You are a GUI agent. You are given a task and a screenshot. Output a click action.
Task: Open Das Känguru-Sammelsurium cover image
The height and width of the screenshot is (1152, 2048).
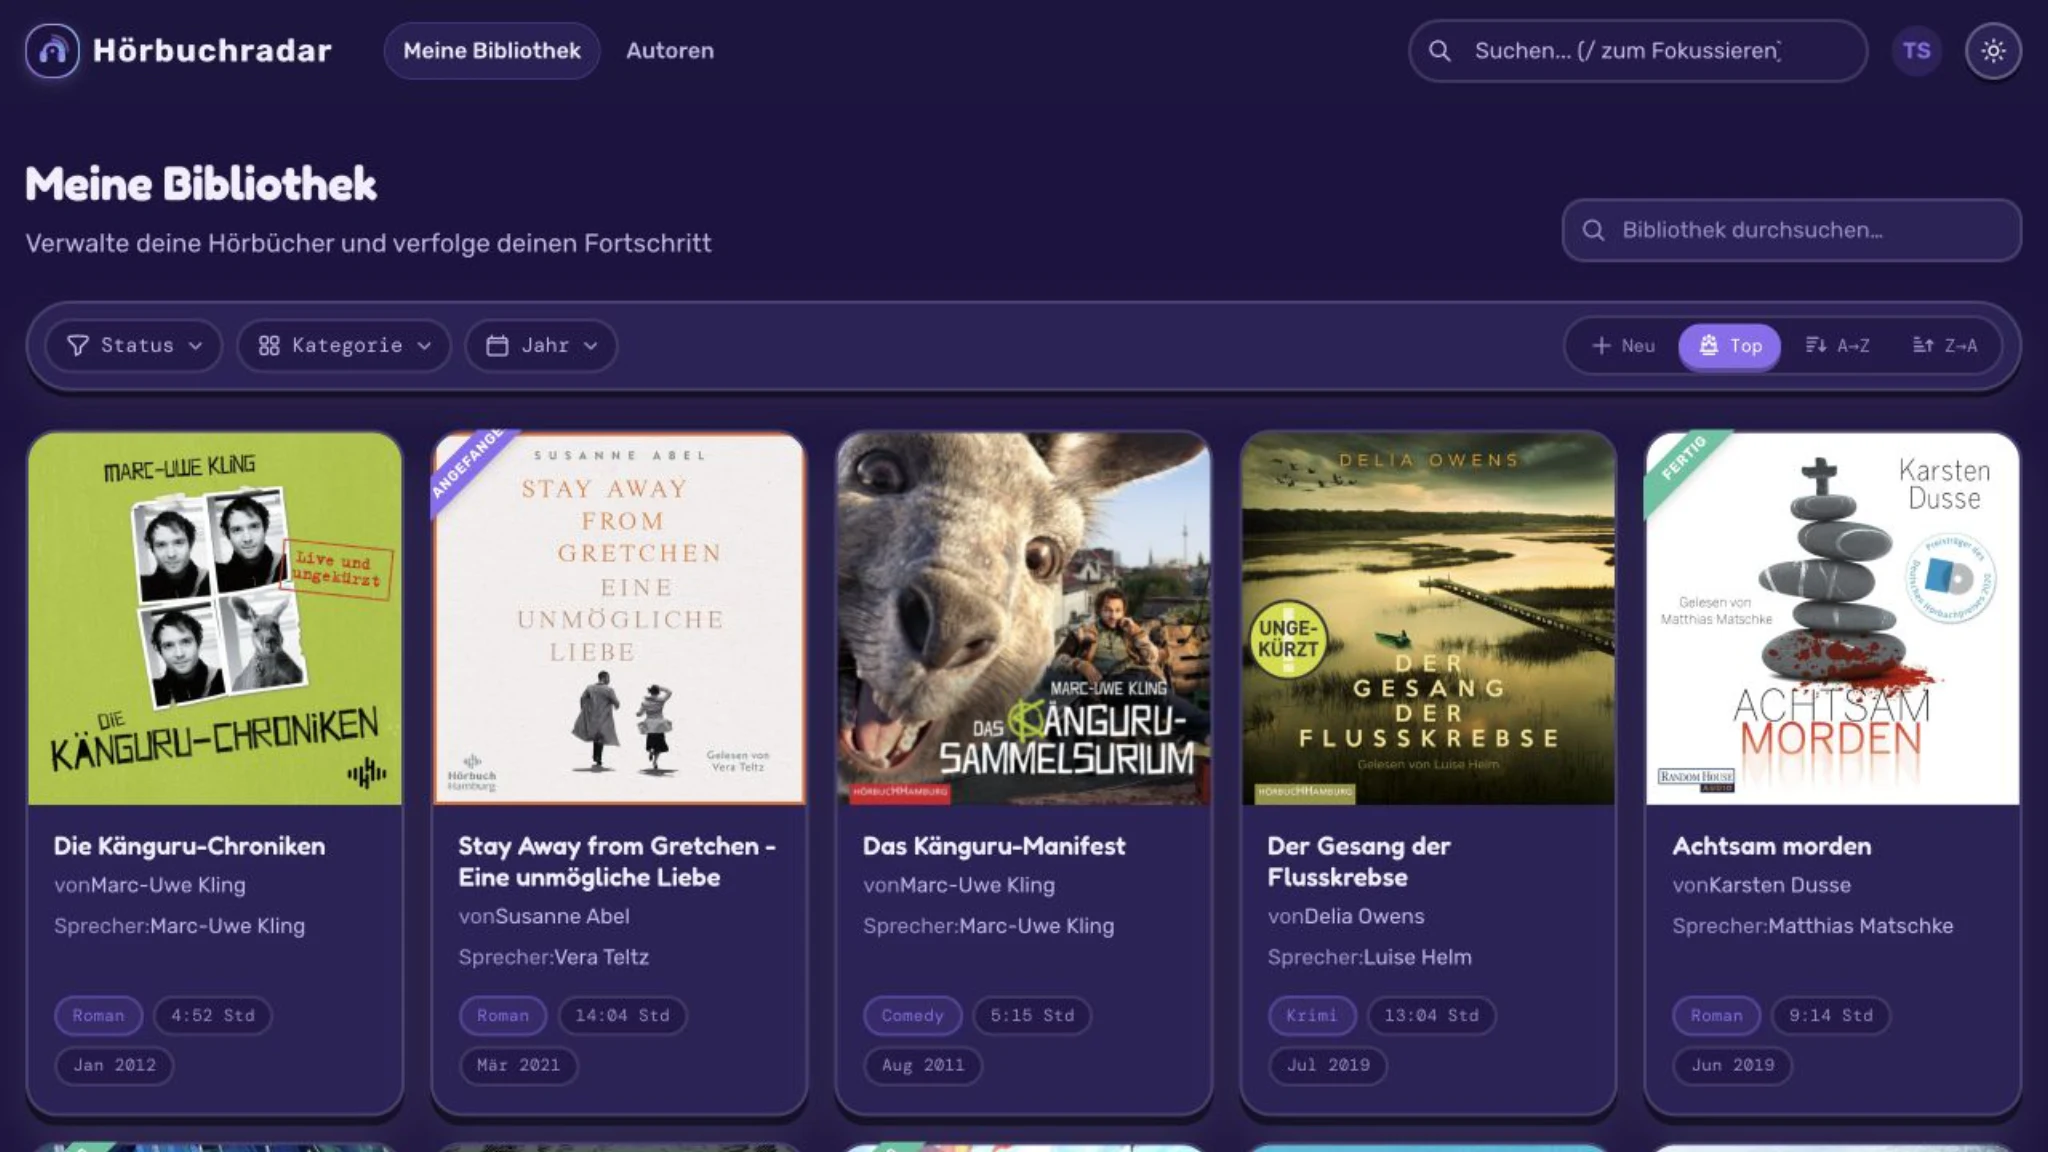pos(1024,619)
